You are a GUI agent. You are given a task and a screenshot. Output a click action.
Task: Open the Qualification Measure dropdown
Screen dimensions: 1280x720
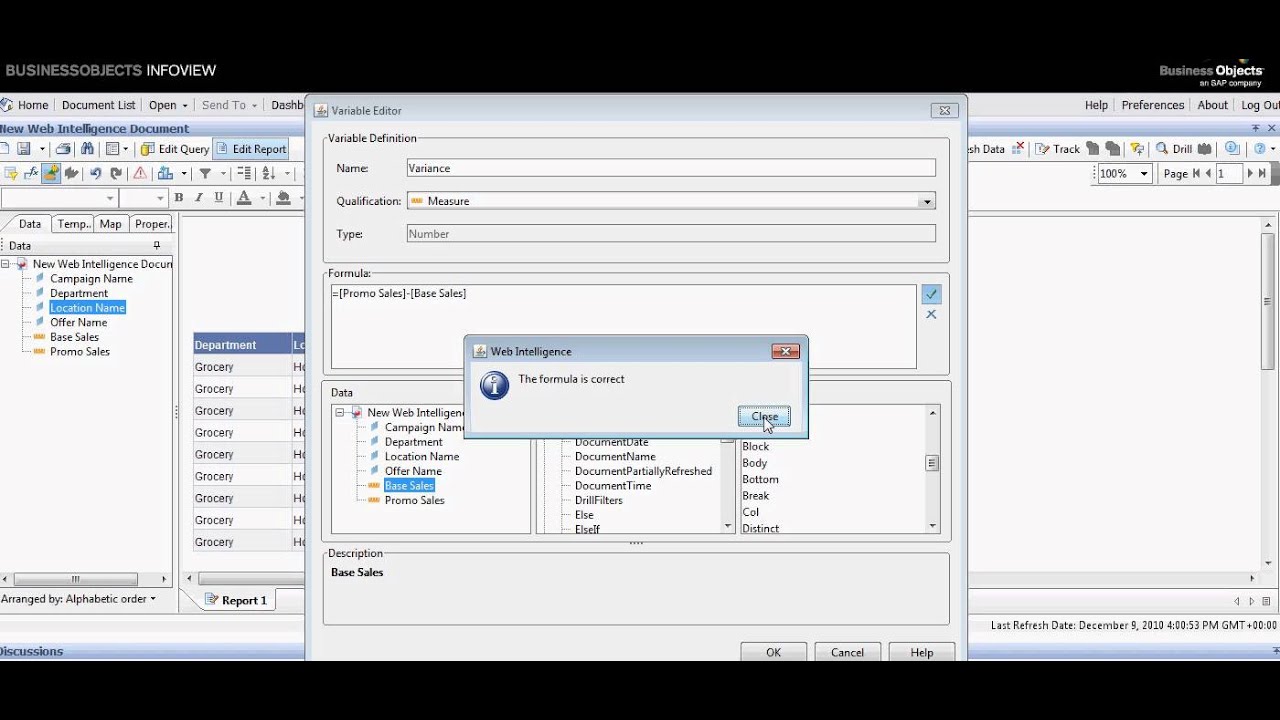(927, 201)
